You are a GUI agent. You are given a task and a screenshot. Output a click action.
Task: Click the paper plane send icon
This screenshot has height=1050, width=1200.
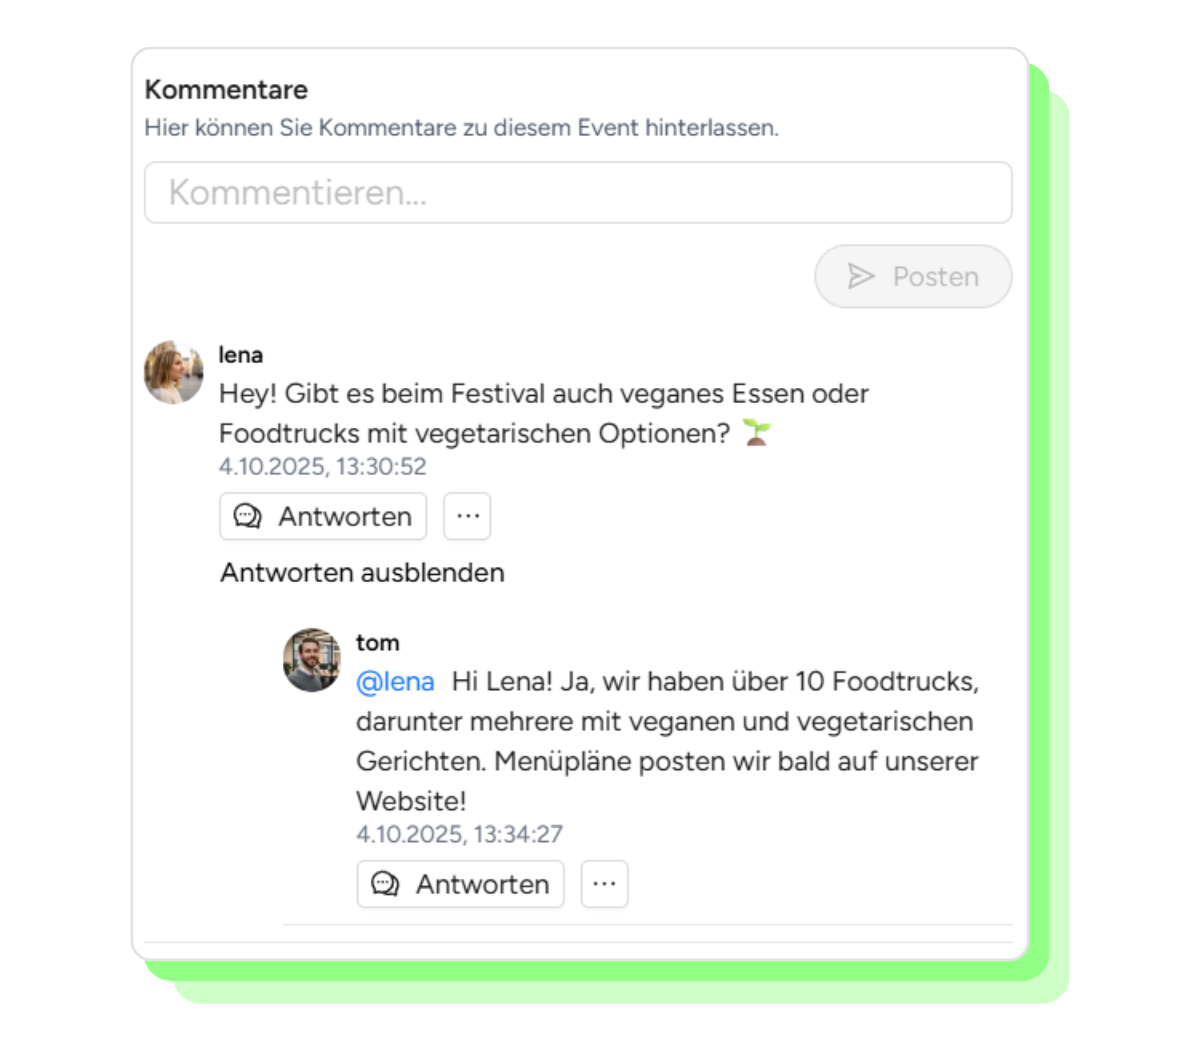pos(860,276)
